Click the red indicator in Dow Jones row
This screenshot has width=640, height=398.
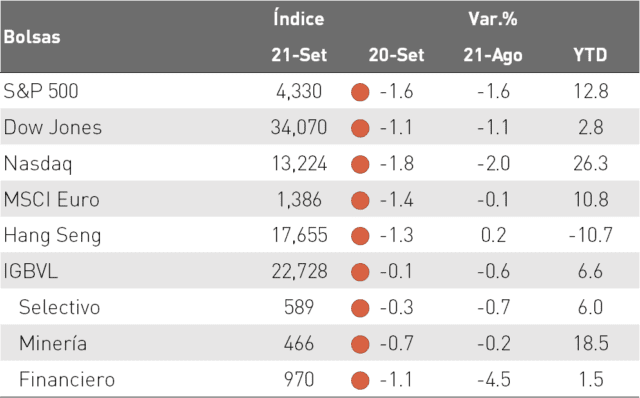(360, 128)
